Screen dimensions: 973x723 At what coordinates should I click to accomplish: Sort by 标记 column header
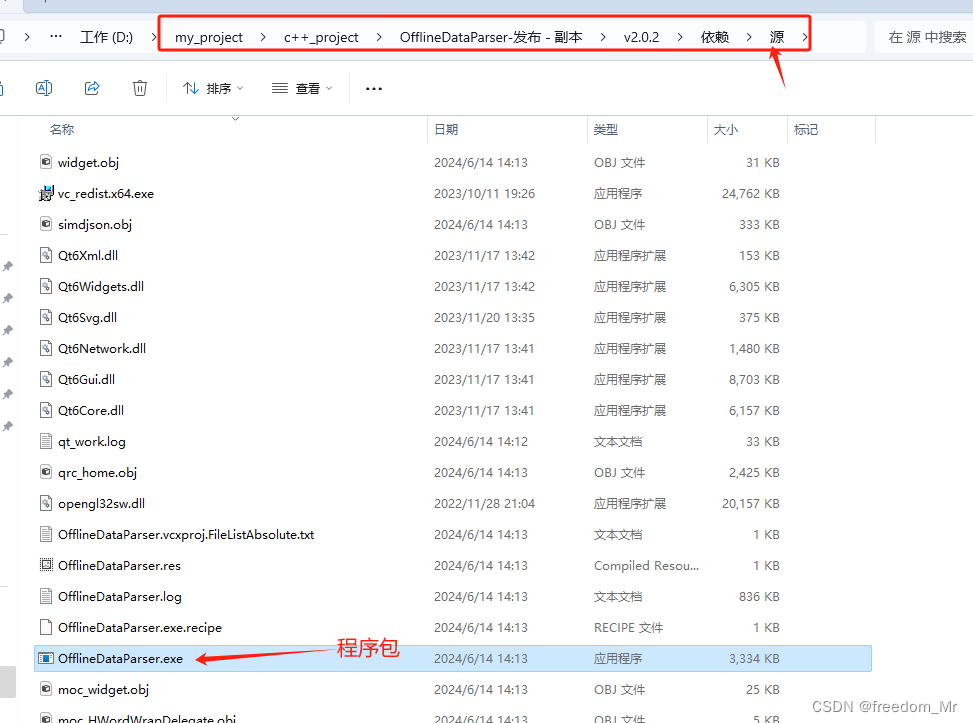pos(805,129)
